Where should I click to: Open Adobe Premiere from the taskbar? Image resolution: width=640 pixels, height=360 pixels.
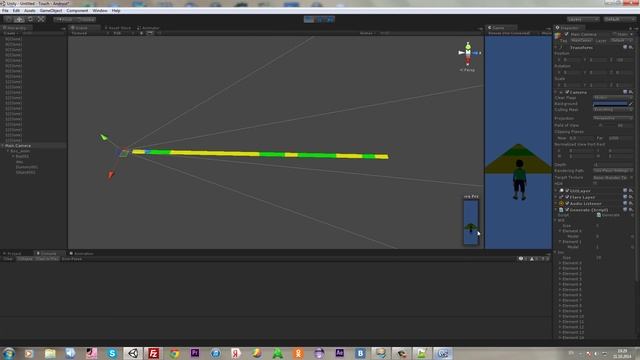pos(195,353)
